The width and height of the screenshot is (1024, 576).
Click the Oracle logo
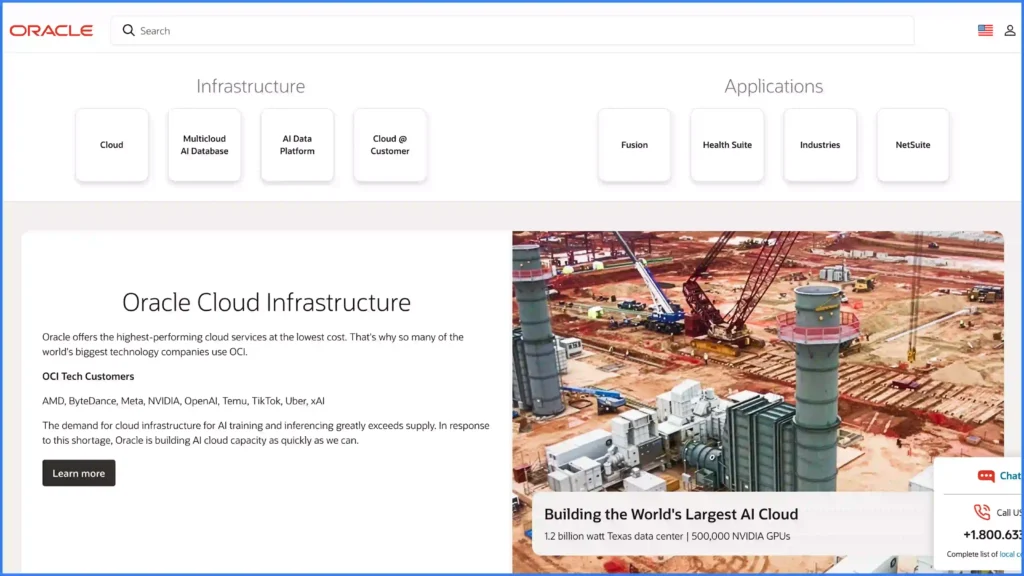click(51, 31)
